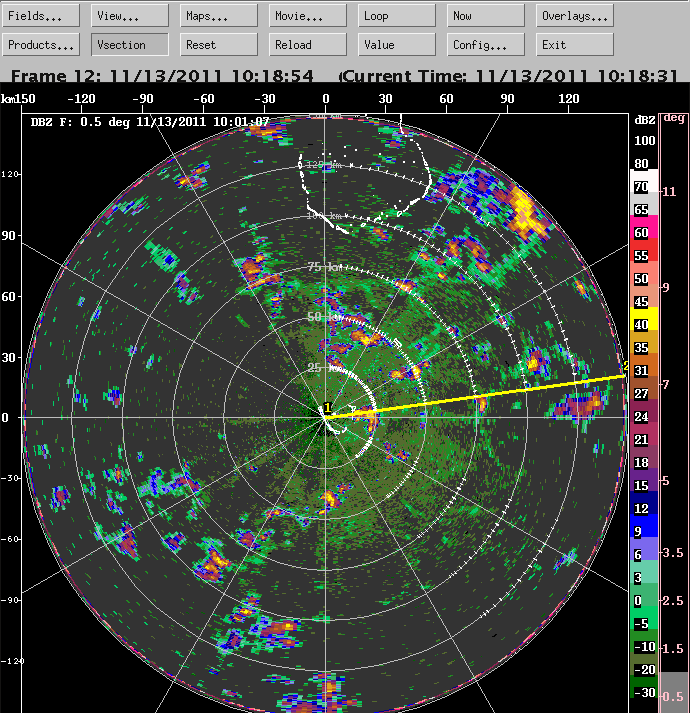
Task: Select the 3.5 deg elevation tilt
Action: 673,552
